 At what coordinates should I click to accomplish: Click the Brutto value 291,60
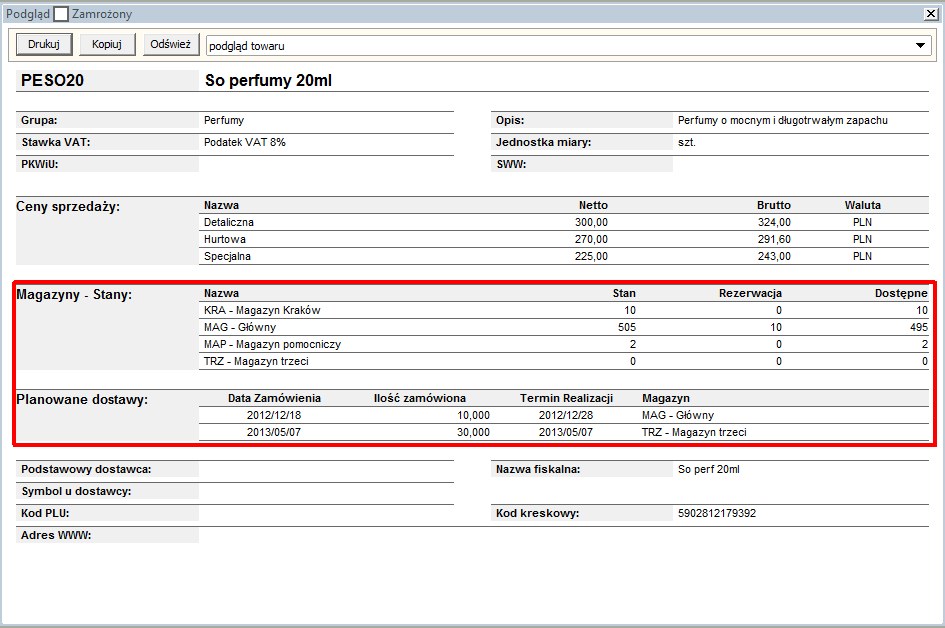point(774,239)
